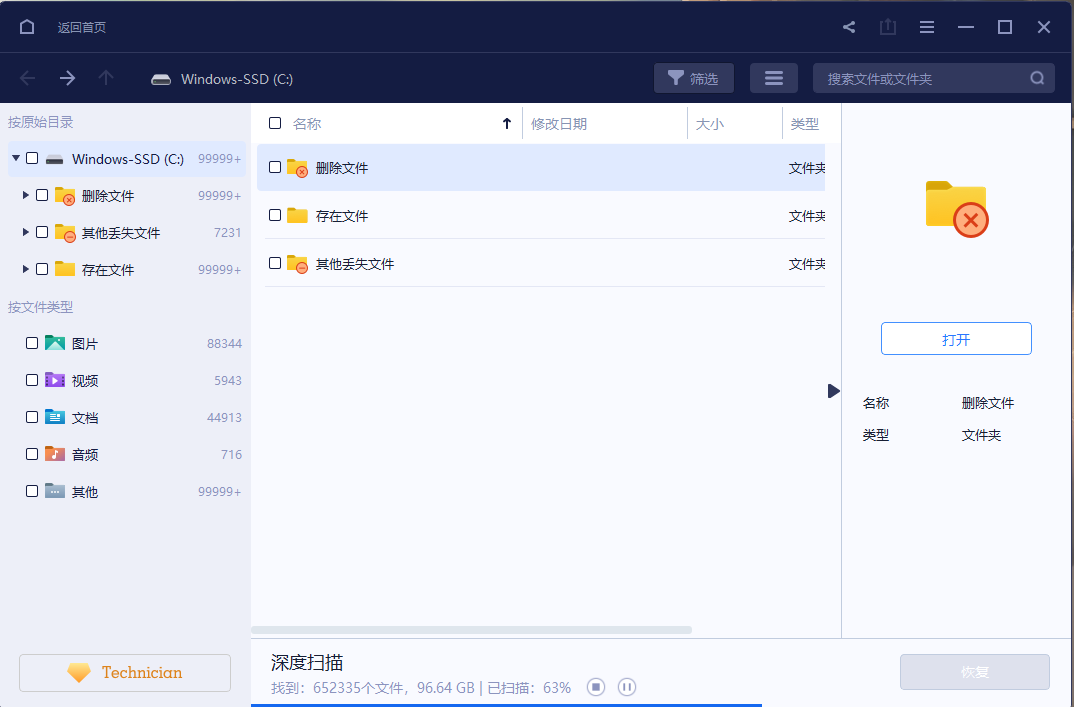Select the 存在文件 row checkbox in list
1074x707 pixels.
(x=275, y=215)
